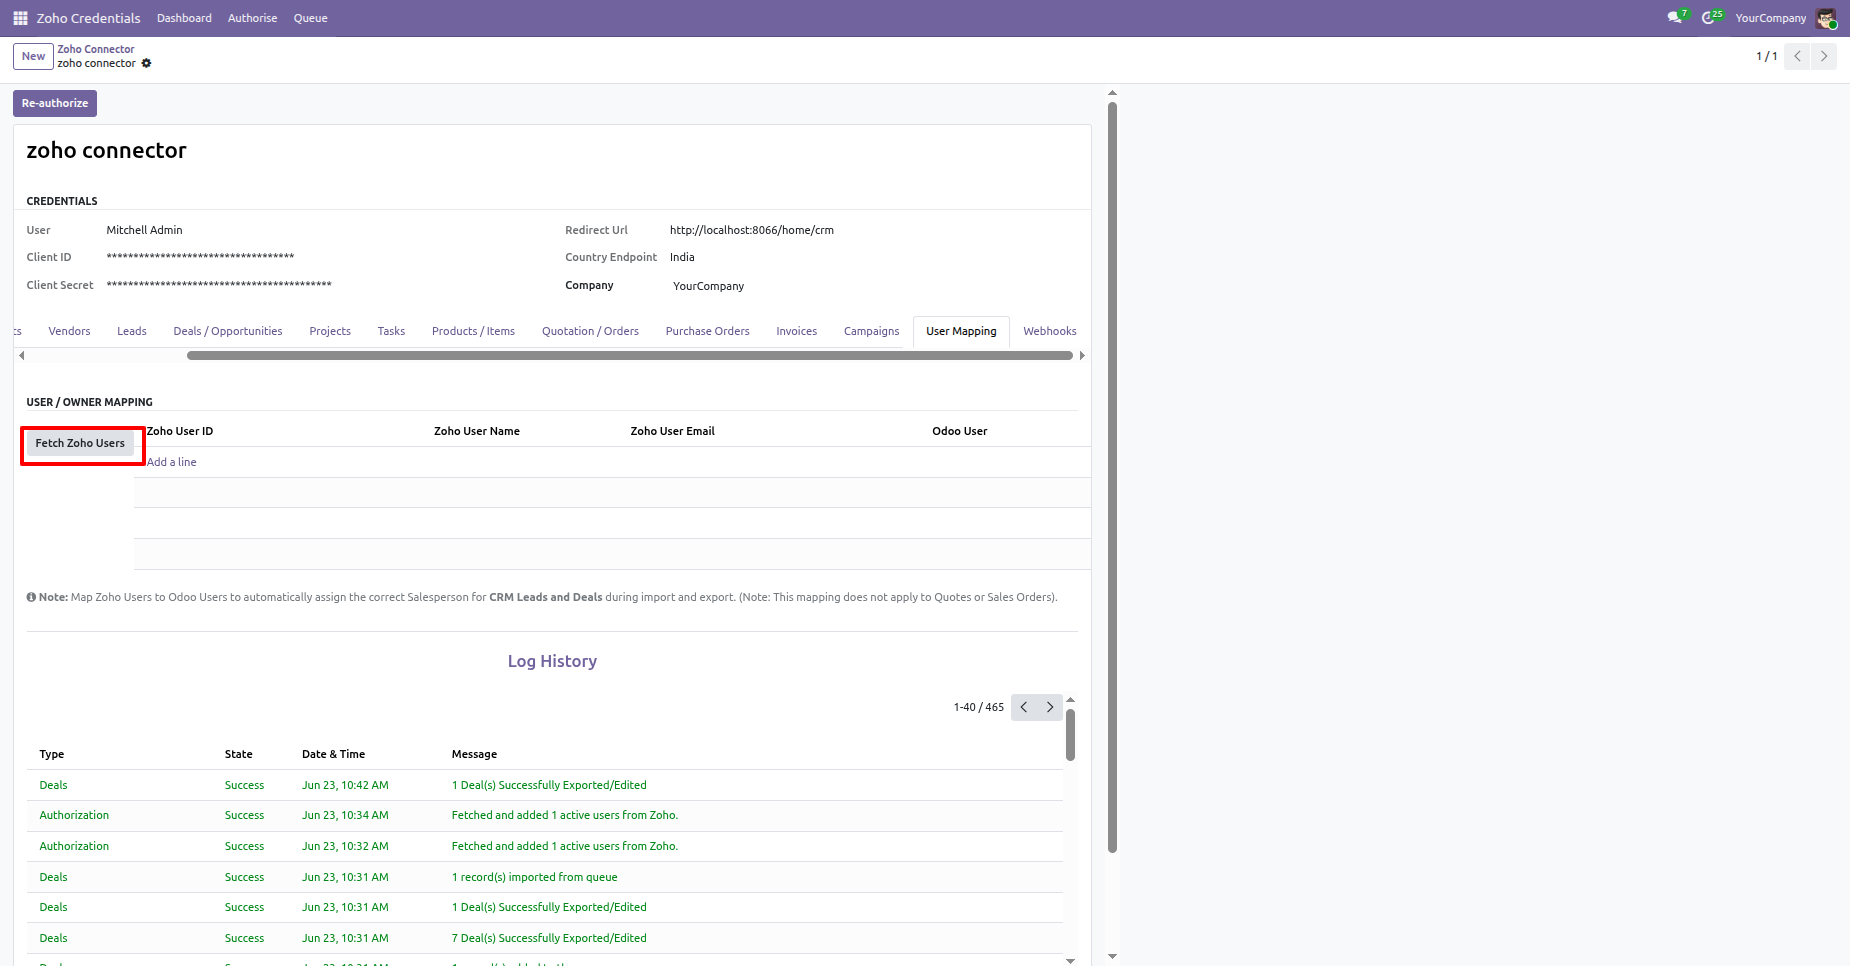Show previous page of Log History
Viewport: 1850px width, 966px height.
(1024, 707)
